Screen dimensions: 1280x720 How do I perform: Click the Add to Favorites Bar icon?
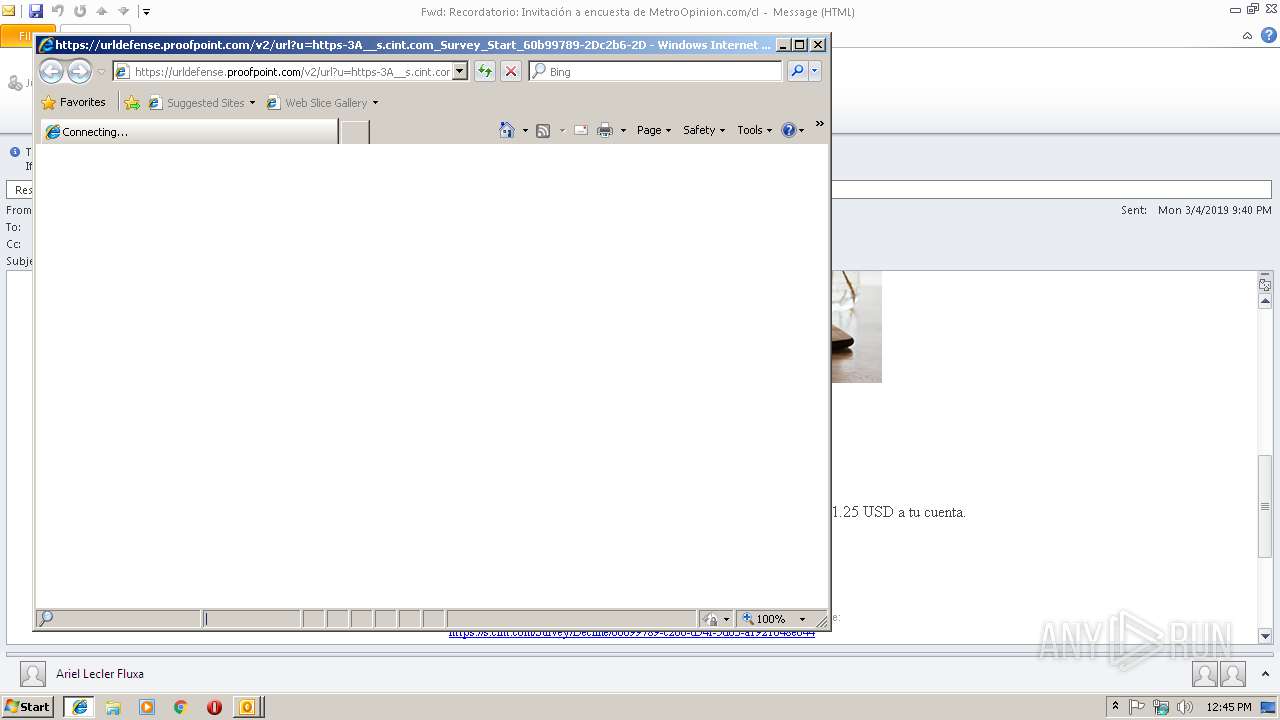132,102
